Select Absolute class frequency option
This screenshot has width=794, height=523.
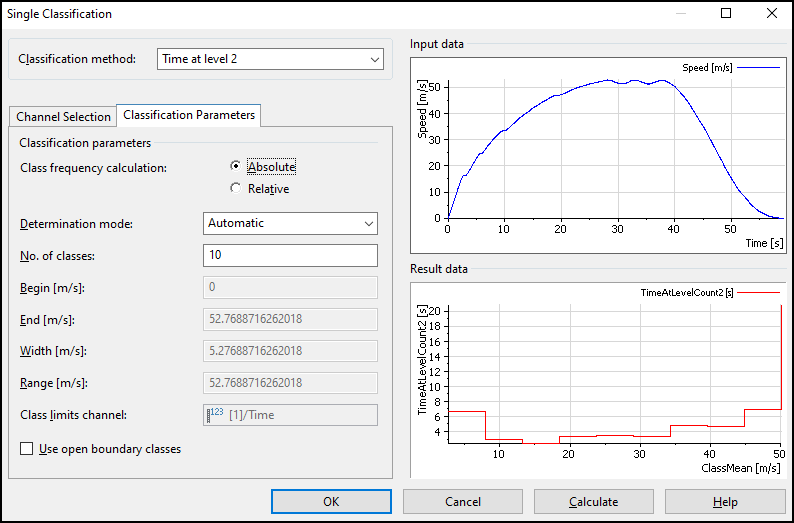pos(236,167)
